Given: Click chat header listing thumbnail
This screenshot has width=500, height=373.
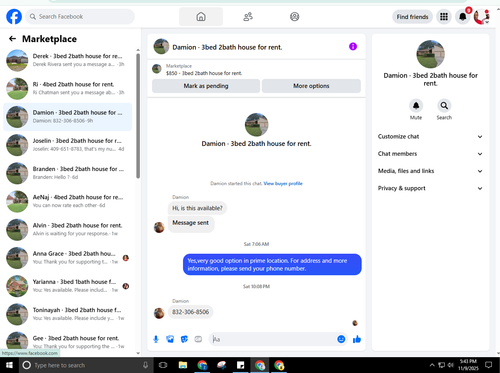Looking at the screenshot, I should 161,46.
